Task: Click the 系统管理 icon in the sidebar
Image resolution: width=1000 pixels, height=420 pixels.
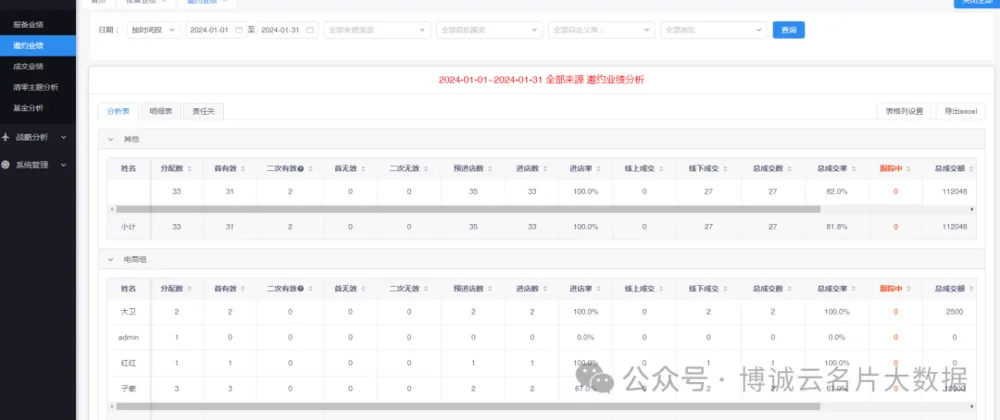Action: [x=7, y=165]
